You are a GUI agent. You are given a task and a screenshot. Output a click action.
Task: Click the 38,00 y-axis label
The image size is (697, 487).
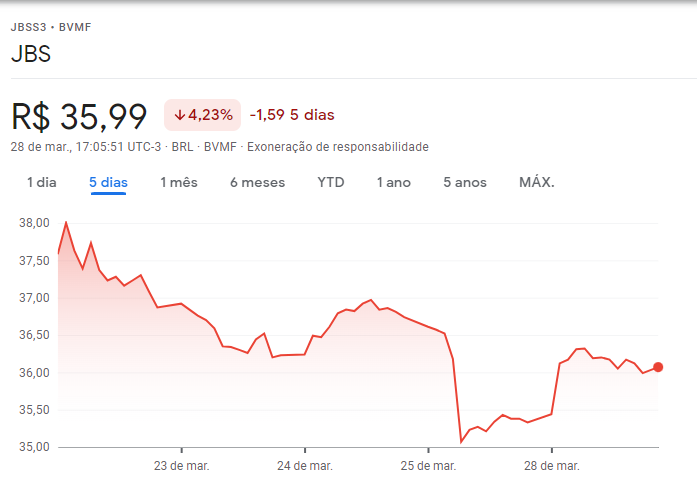pyautogui.click(x=34, y=223)
